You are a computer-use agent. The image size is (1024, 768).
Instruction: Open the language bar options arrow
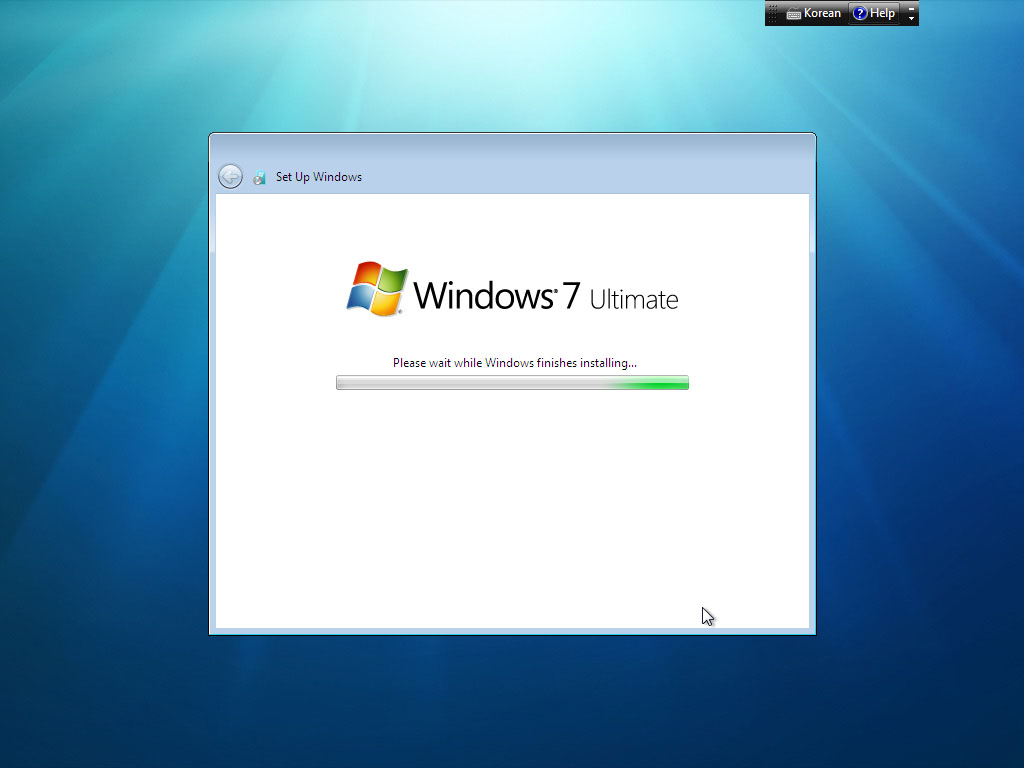click(x=911, y=18)
